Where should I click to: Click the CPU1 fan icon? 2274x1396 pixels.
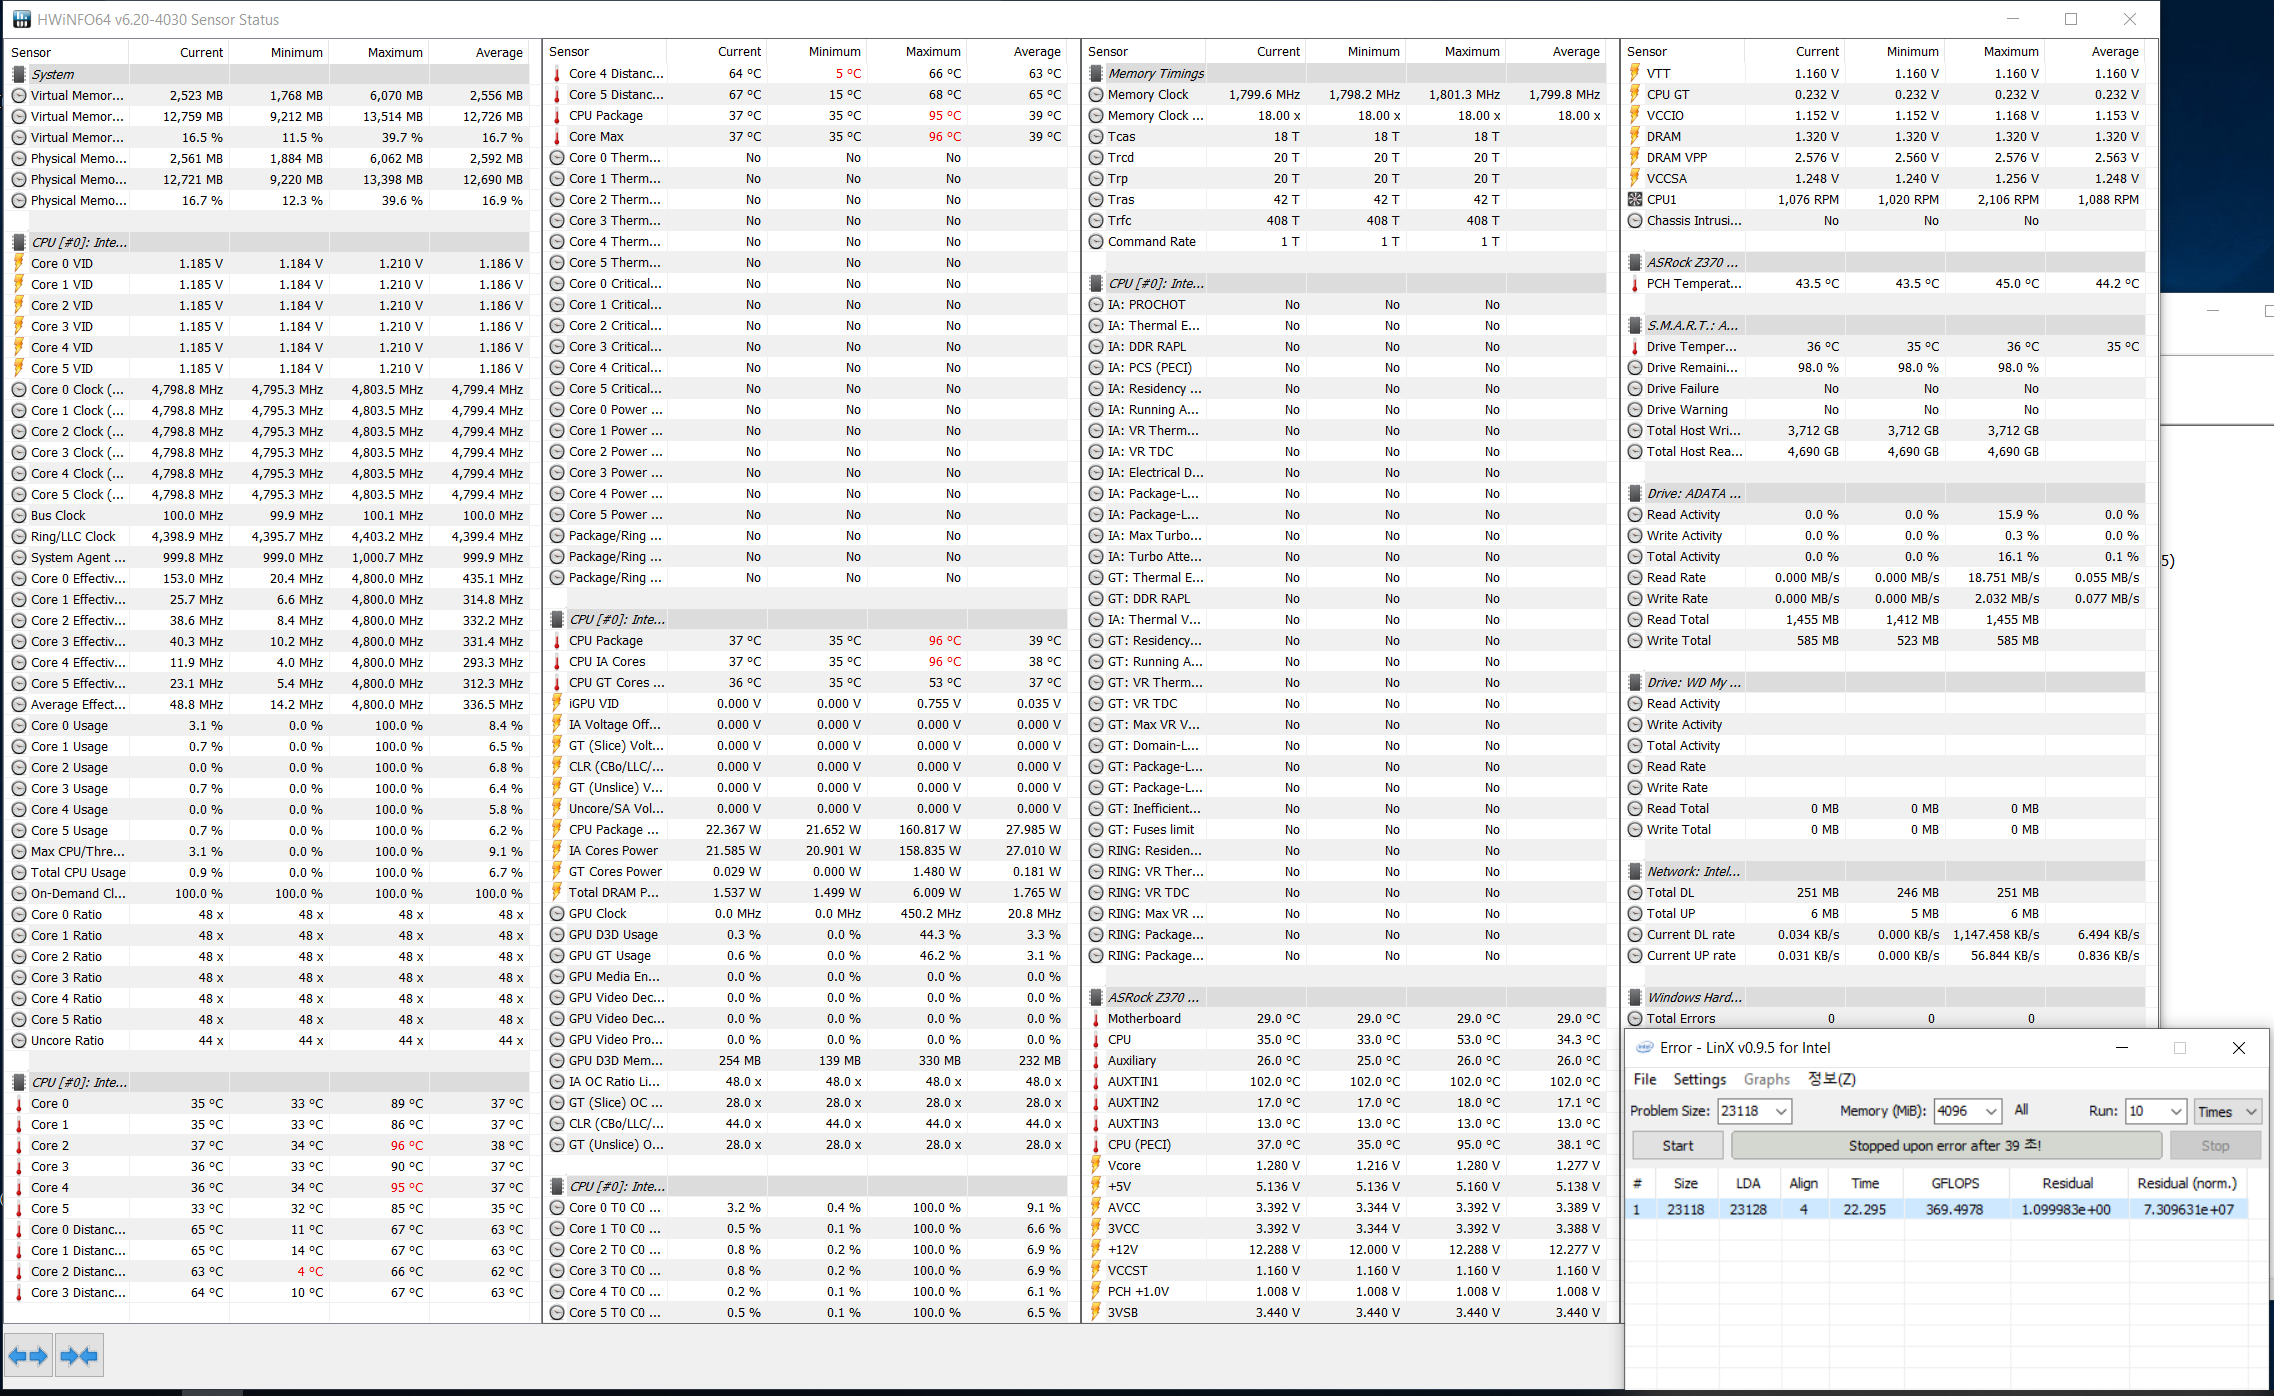point(1635,200)
